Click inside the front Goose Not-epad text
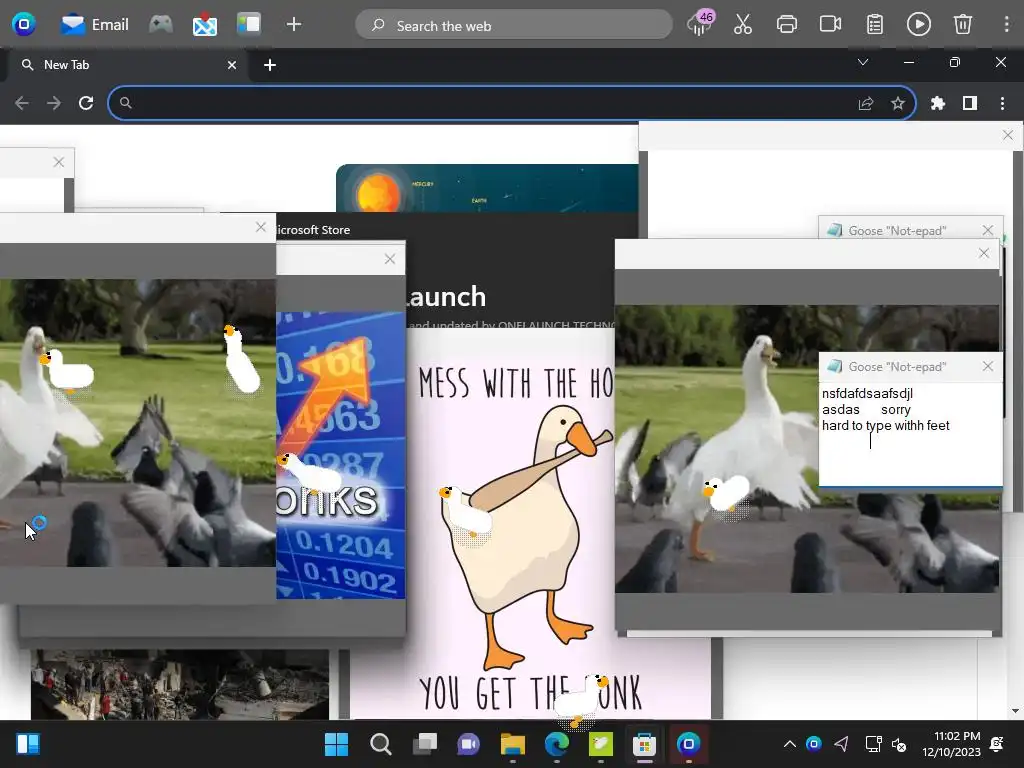The height and width of the screenshot is (768, 1024). [910, 434]
